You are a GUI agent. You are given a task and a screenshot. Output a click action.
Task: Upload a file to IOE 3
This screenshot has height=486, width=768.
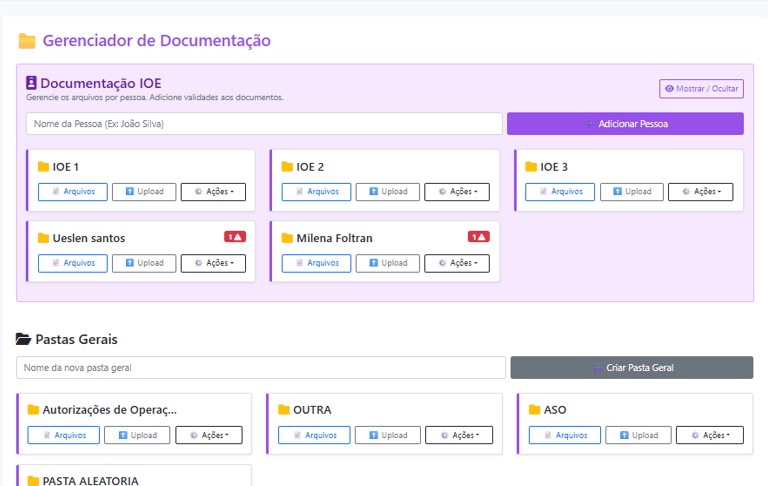tap(632, 192)
